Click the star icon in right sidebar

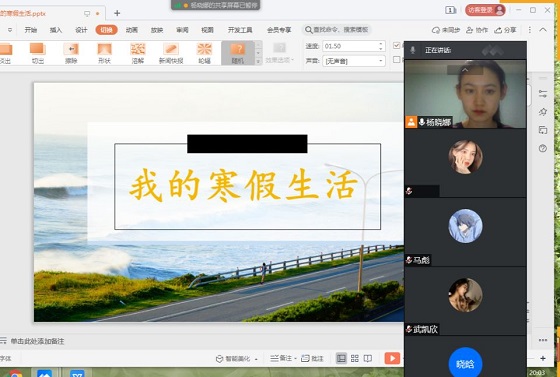(x=543, y=112)
